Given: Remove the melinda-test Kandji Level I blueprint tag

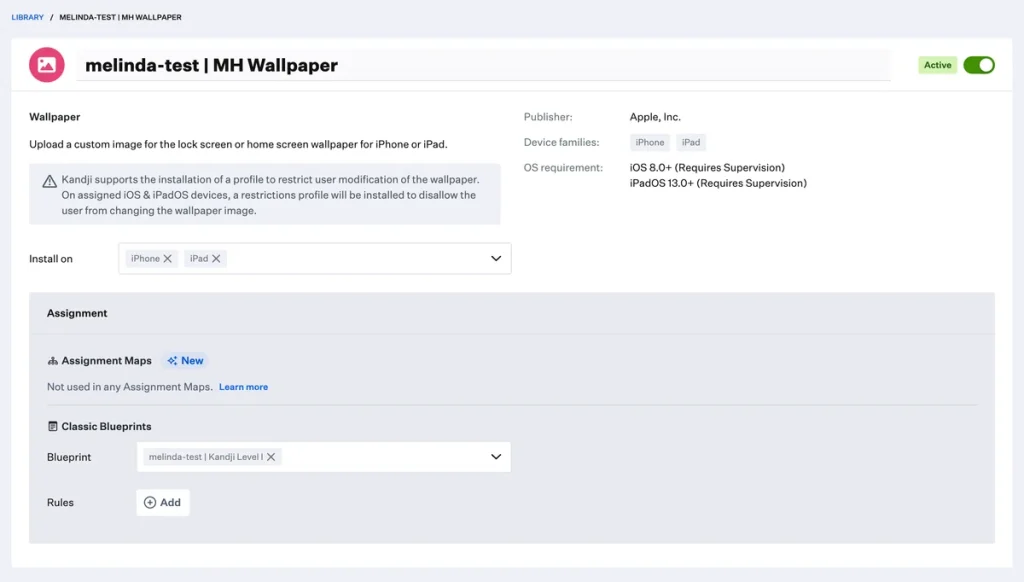Looking at the screenshot, I should tap(271, 457).
